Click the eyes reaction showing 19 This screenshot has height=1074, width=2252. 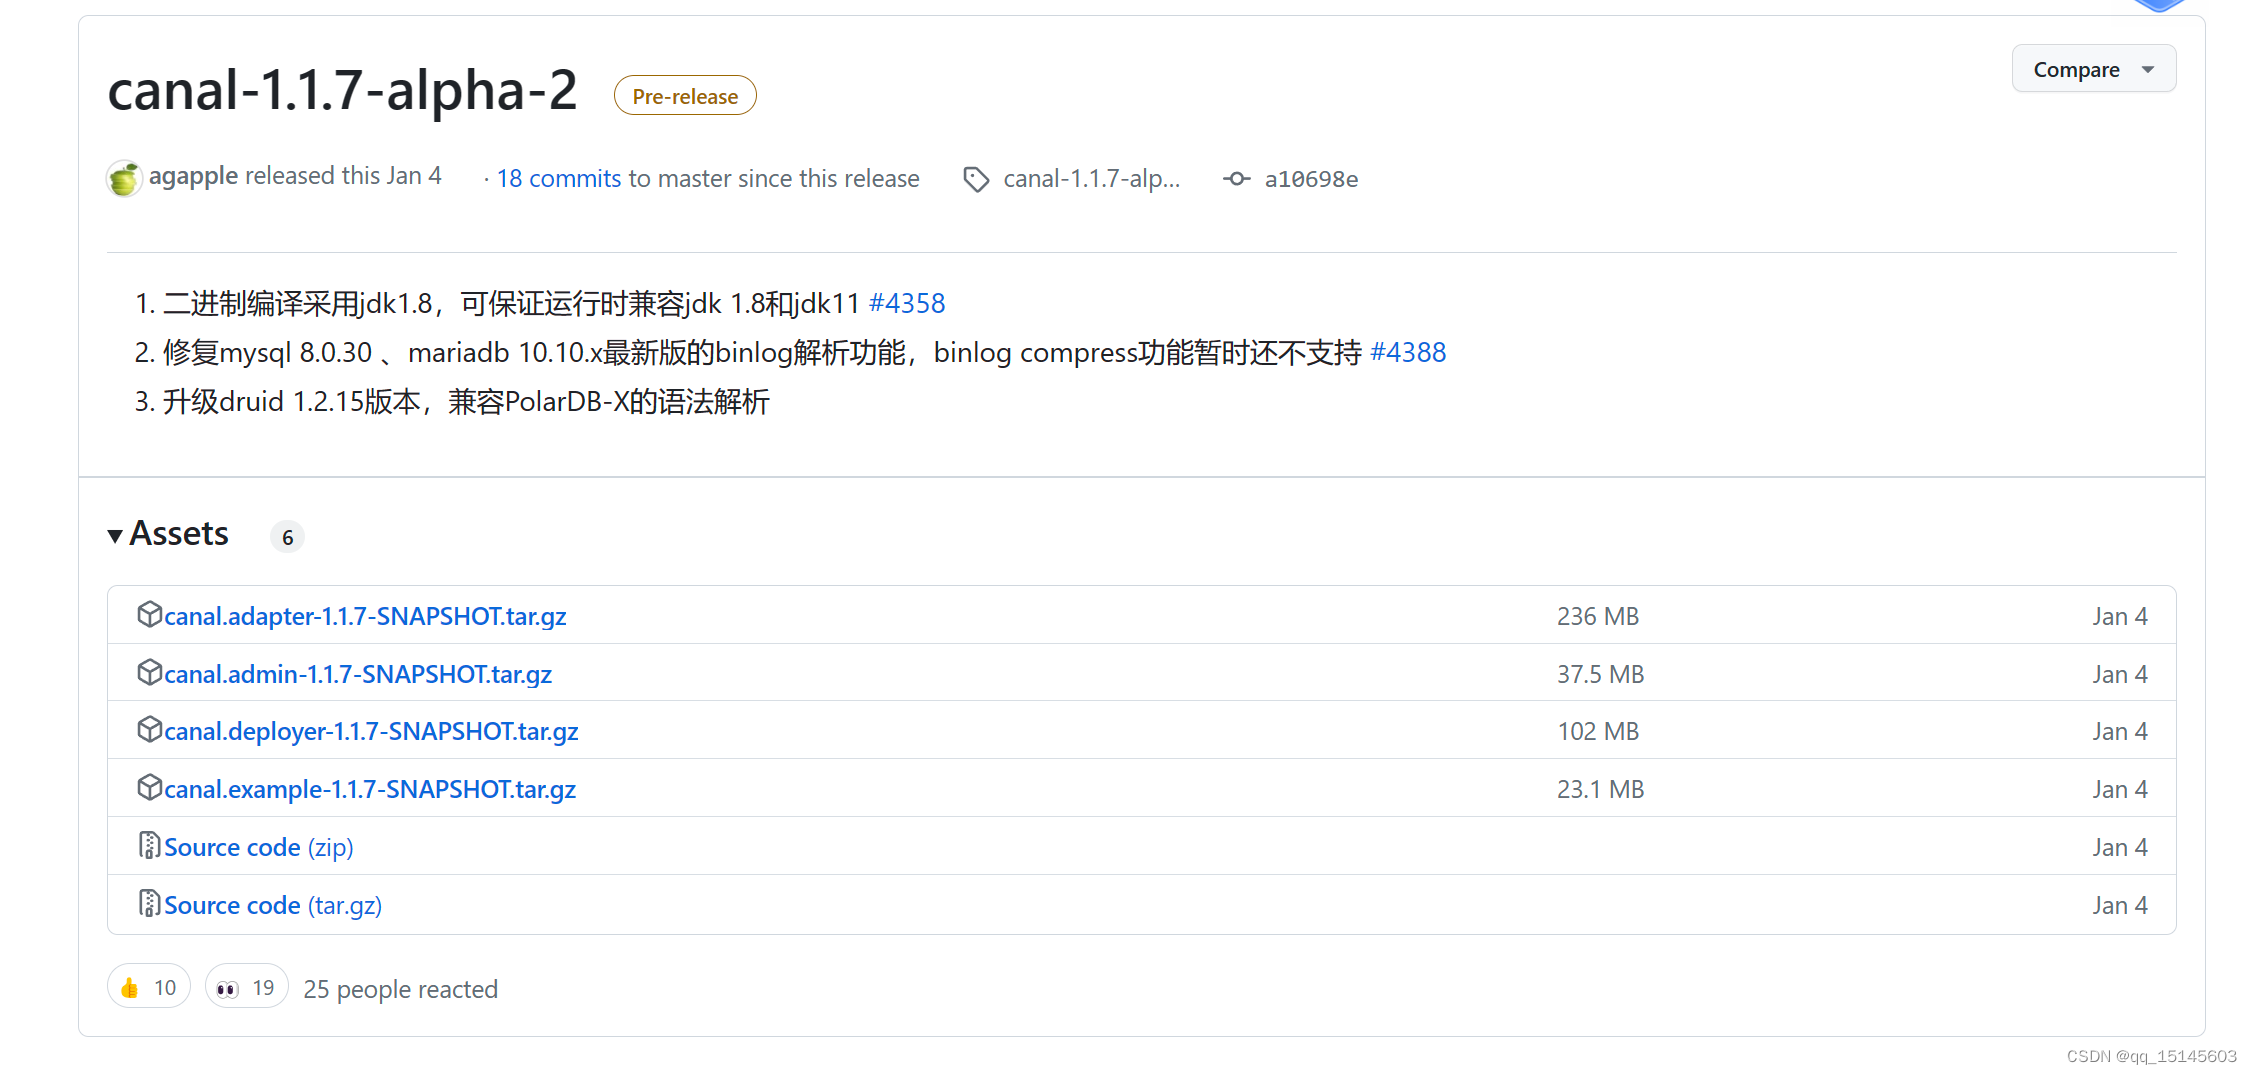point(245,987)
